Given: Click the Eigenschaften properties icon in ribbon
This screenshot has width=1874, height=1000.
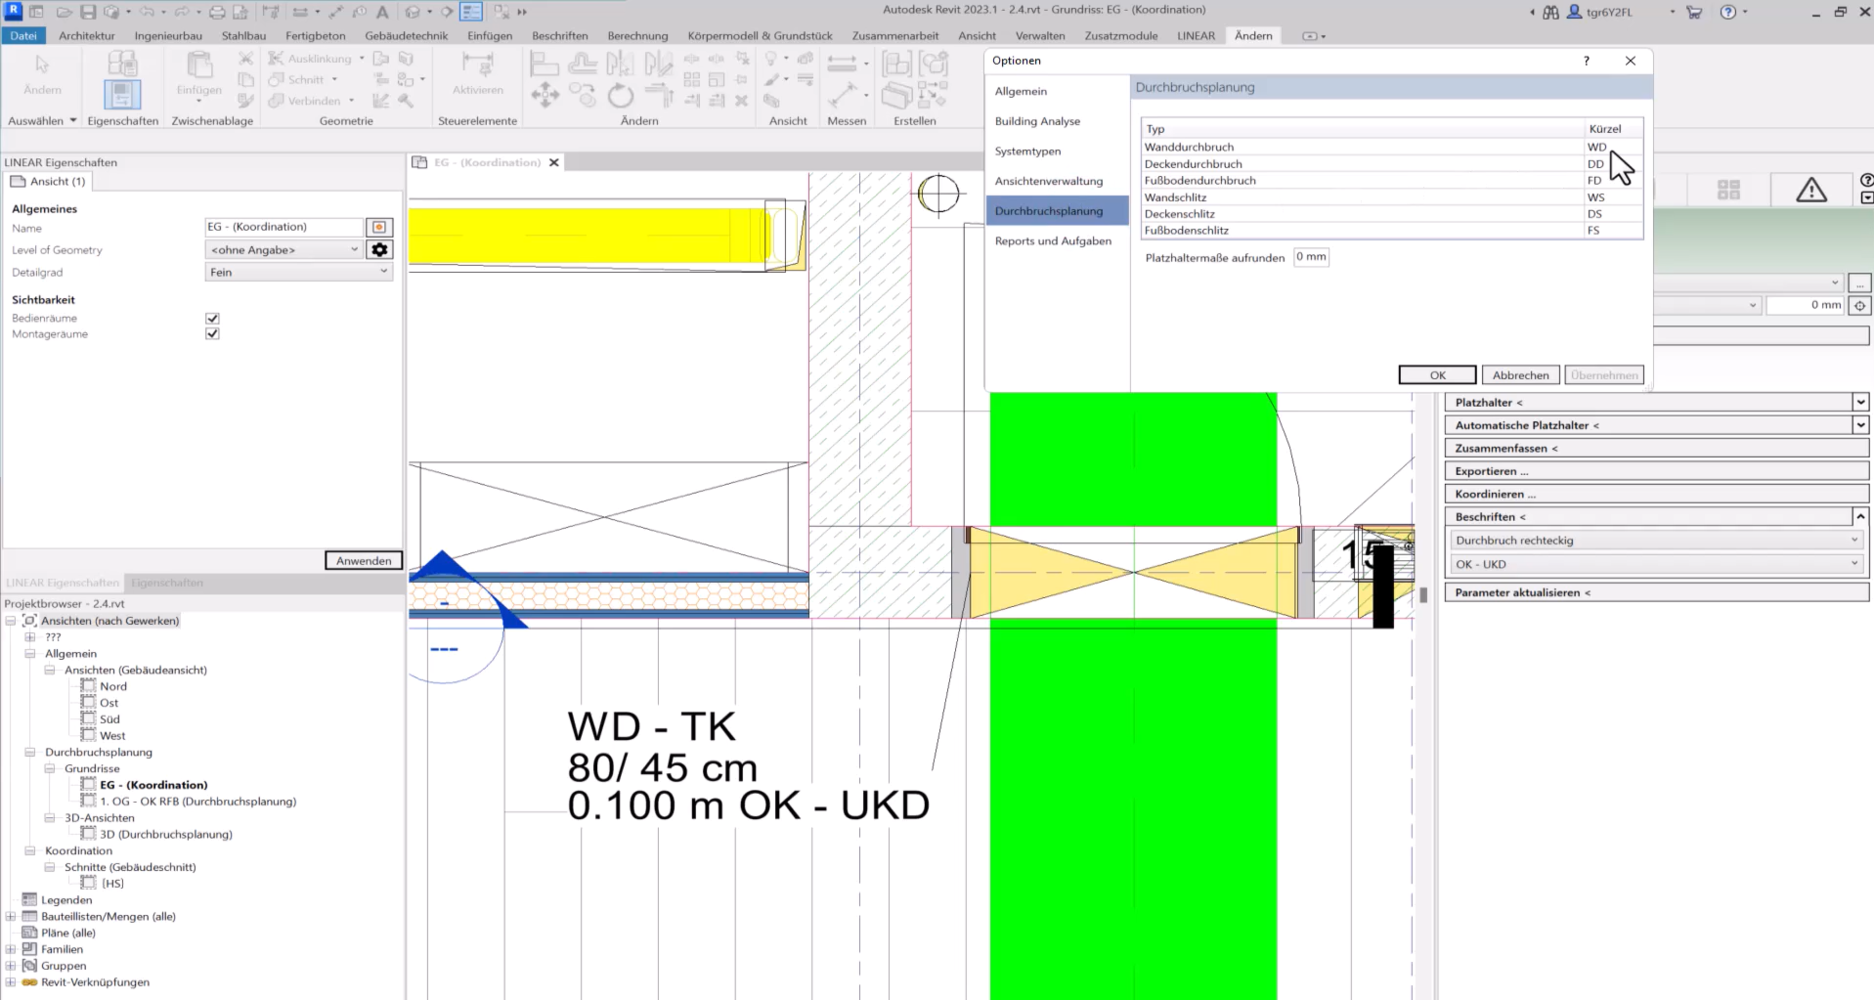Looking at the screenshot, I should (x=122, y=94).
